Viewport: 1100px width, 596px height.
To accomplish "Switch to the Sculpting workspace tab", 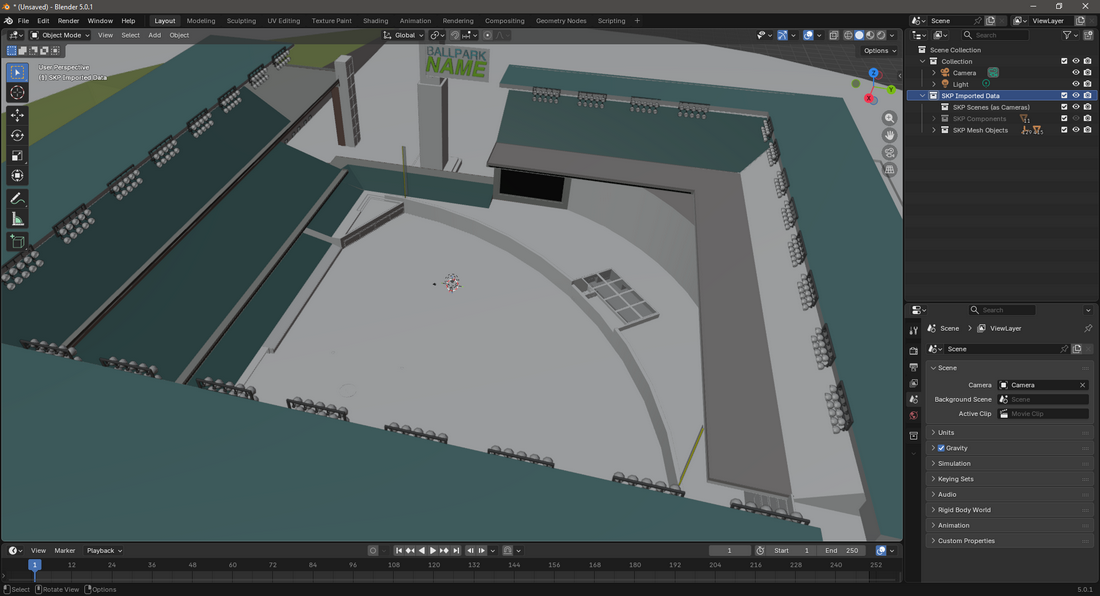I will tap(241, 21).
